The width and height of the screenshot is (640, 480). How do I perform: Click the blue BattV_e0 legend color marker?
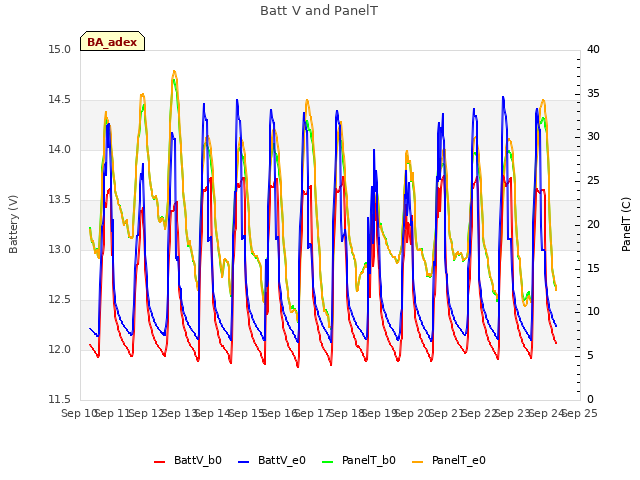point(243,462)
